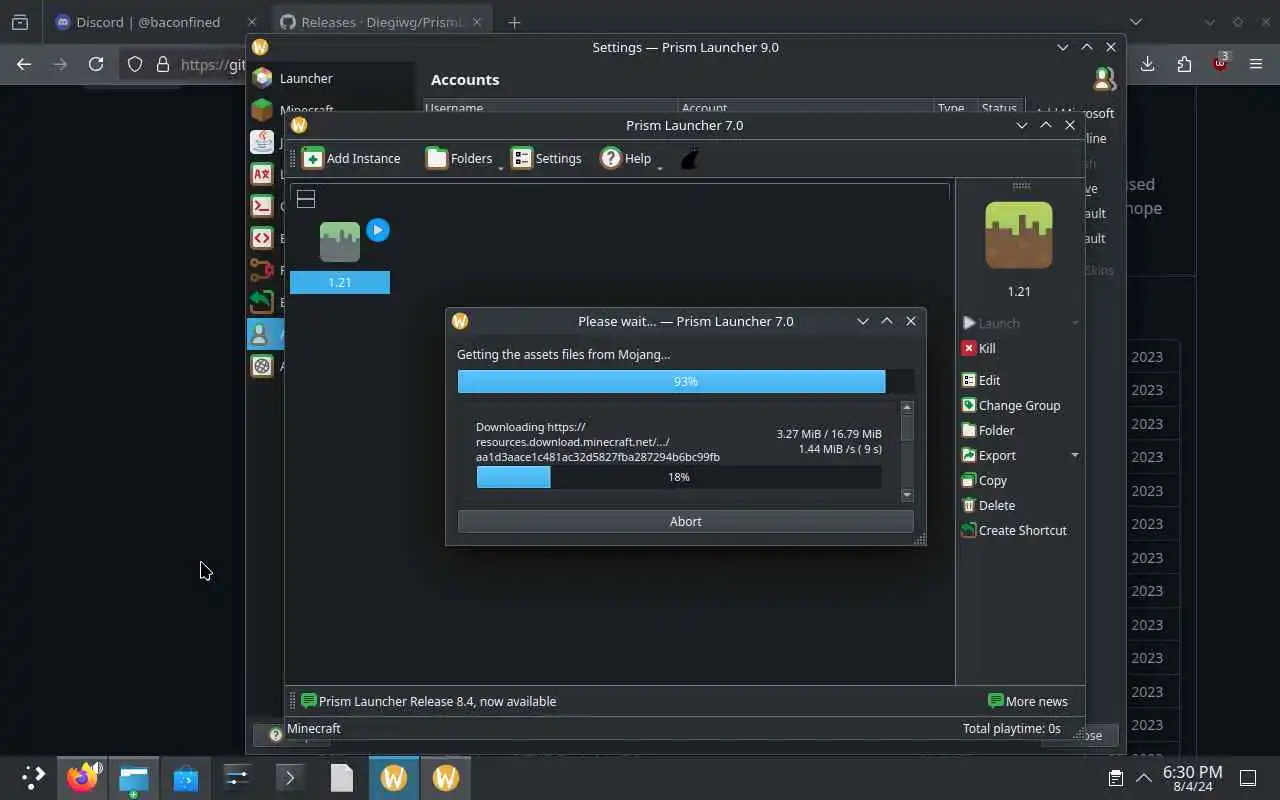
Task: Copy the selected instance
Action: (x=984, y=480)
